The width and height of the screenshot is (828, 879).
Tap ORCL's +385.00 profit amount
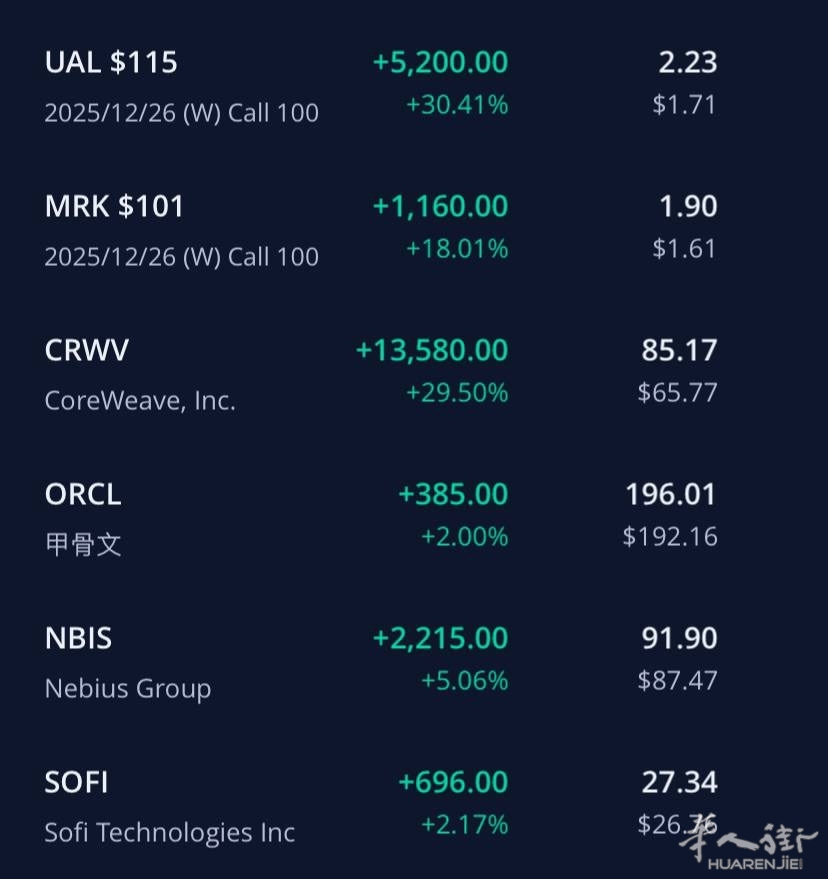pos(453,494)
